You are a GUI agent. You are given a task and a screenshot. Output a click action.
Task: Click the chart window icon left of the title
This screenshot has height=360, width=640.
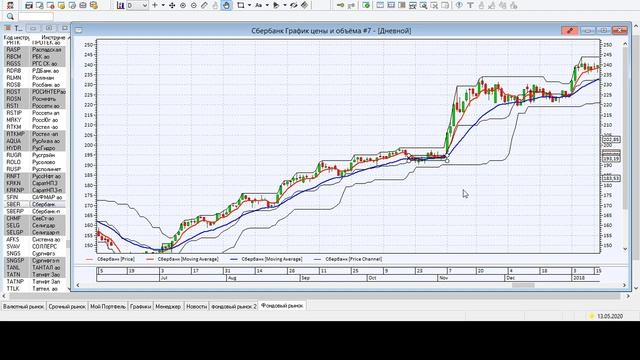coord(79,30)
